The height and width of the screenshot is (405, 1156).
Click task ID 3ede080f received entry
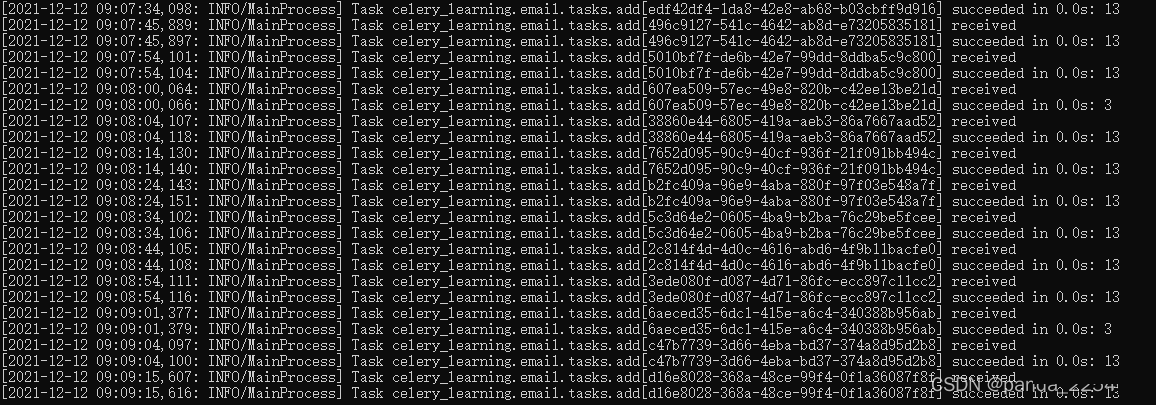click(x=509, y=281)
